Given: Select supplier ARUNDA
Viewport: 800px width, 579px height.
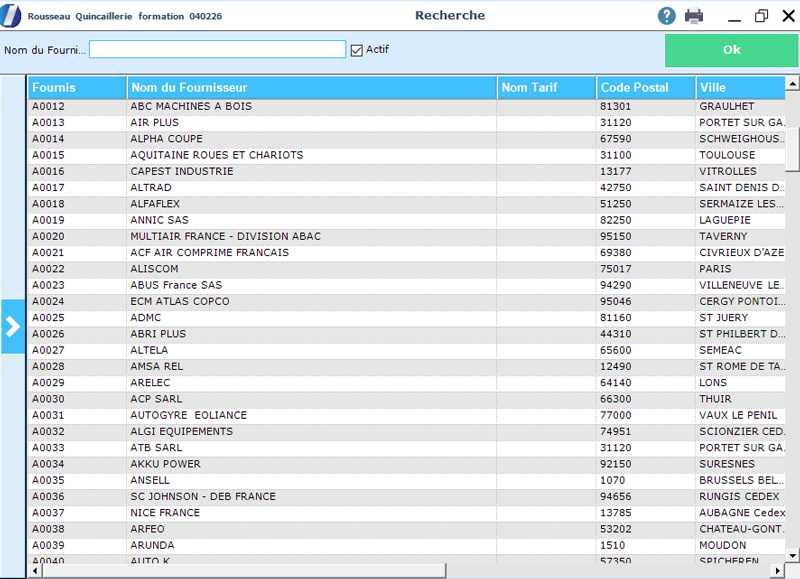Looking at the screenshot, I should [x=152, y=545].
